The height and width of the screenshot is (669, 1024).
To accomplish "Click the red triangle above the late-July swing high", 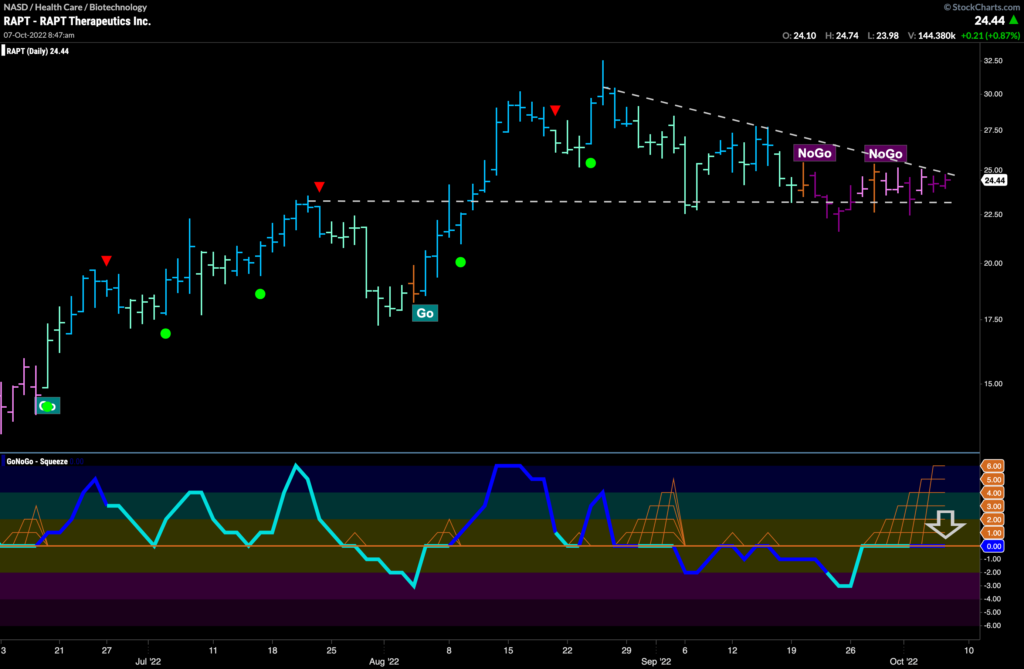I will [318, 186].
